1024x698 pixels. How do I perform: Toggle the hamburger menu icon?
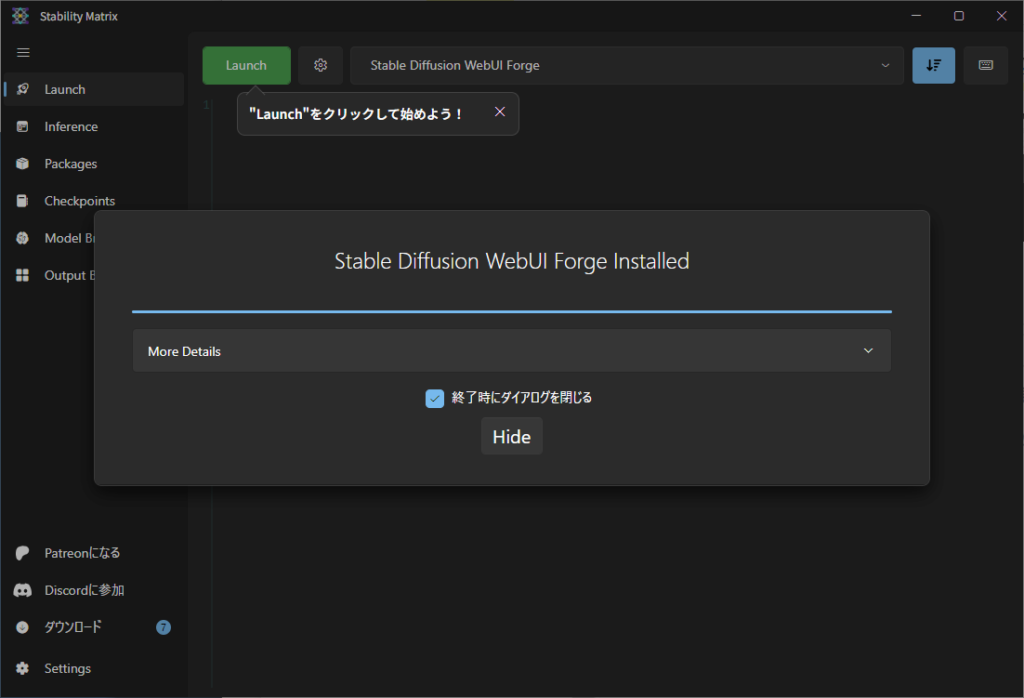click(x=23, y=52)
